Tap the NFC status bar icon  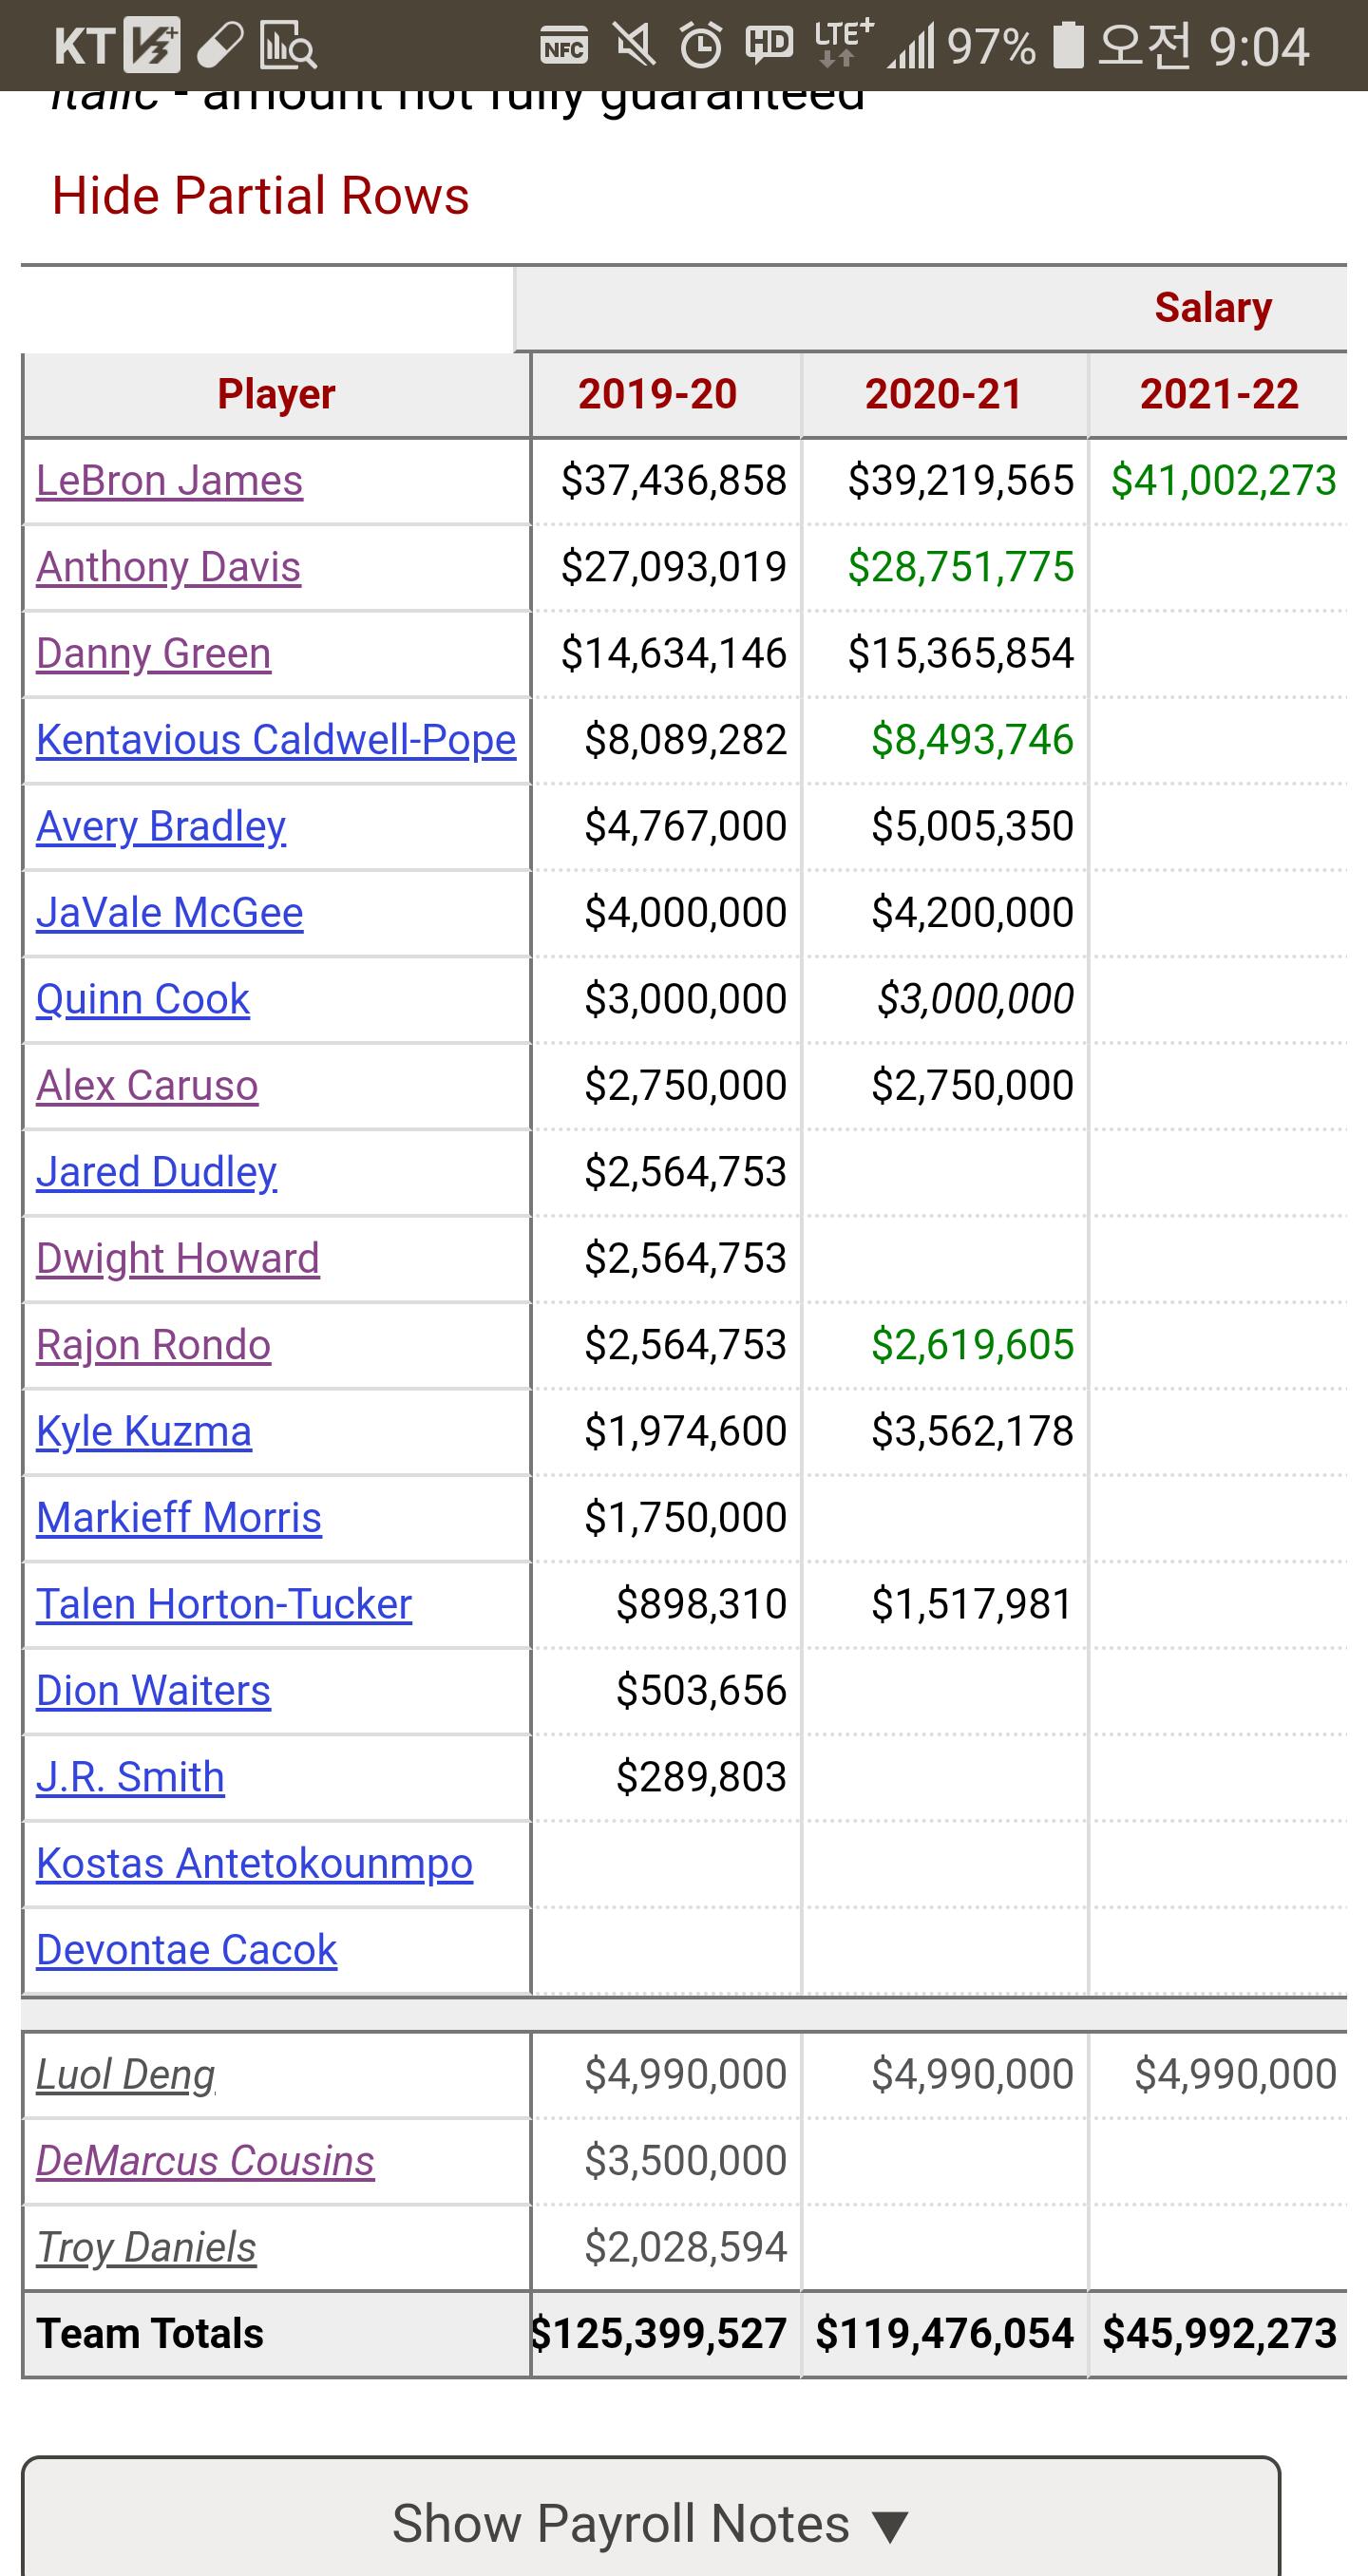click(564, 46)
